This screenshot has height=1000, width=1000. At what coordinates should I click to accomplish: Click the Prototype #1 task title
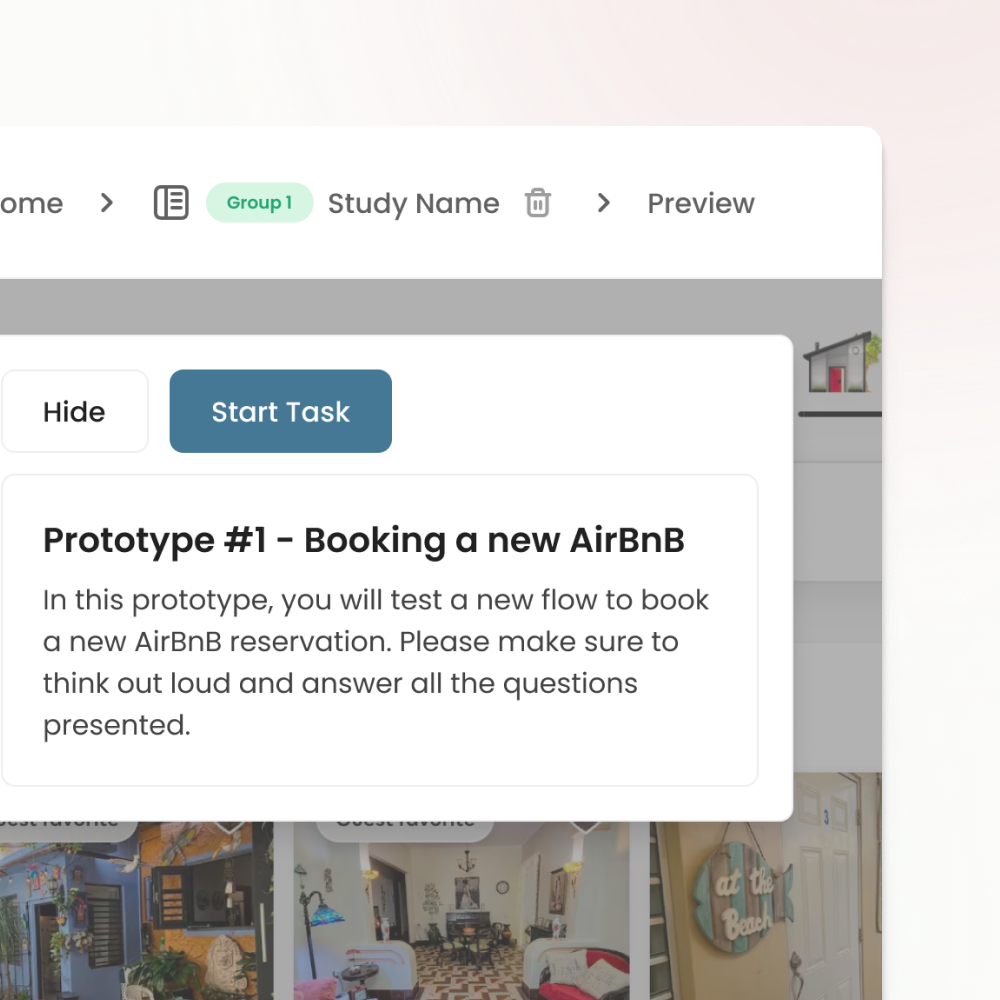[364, 540]
